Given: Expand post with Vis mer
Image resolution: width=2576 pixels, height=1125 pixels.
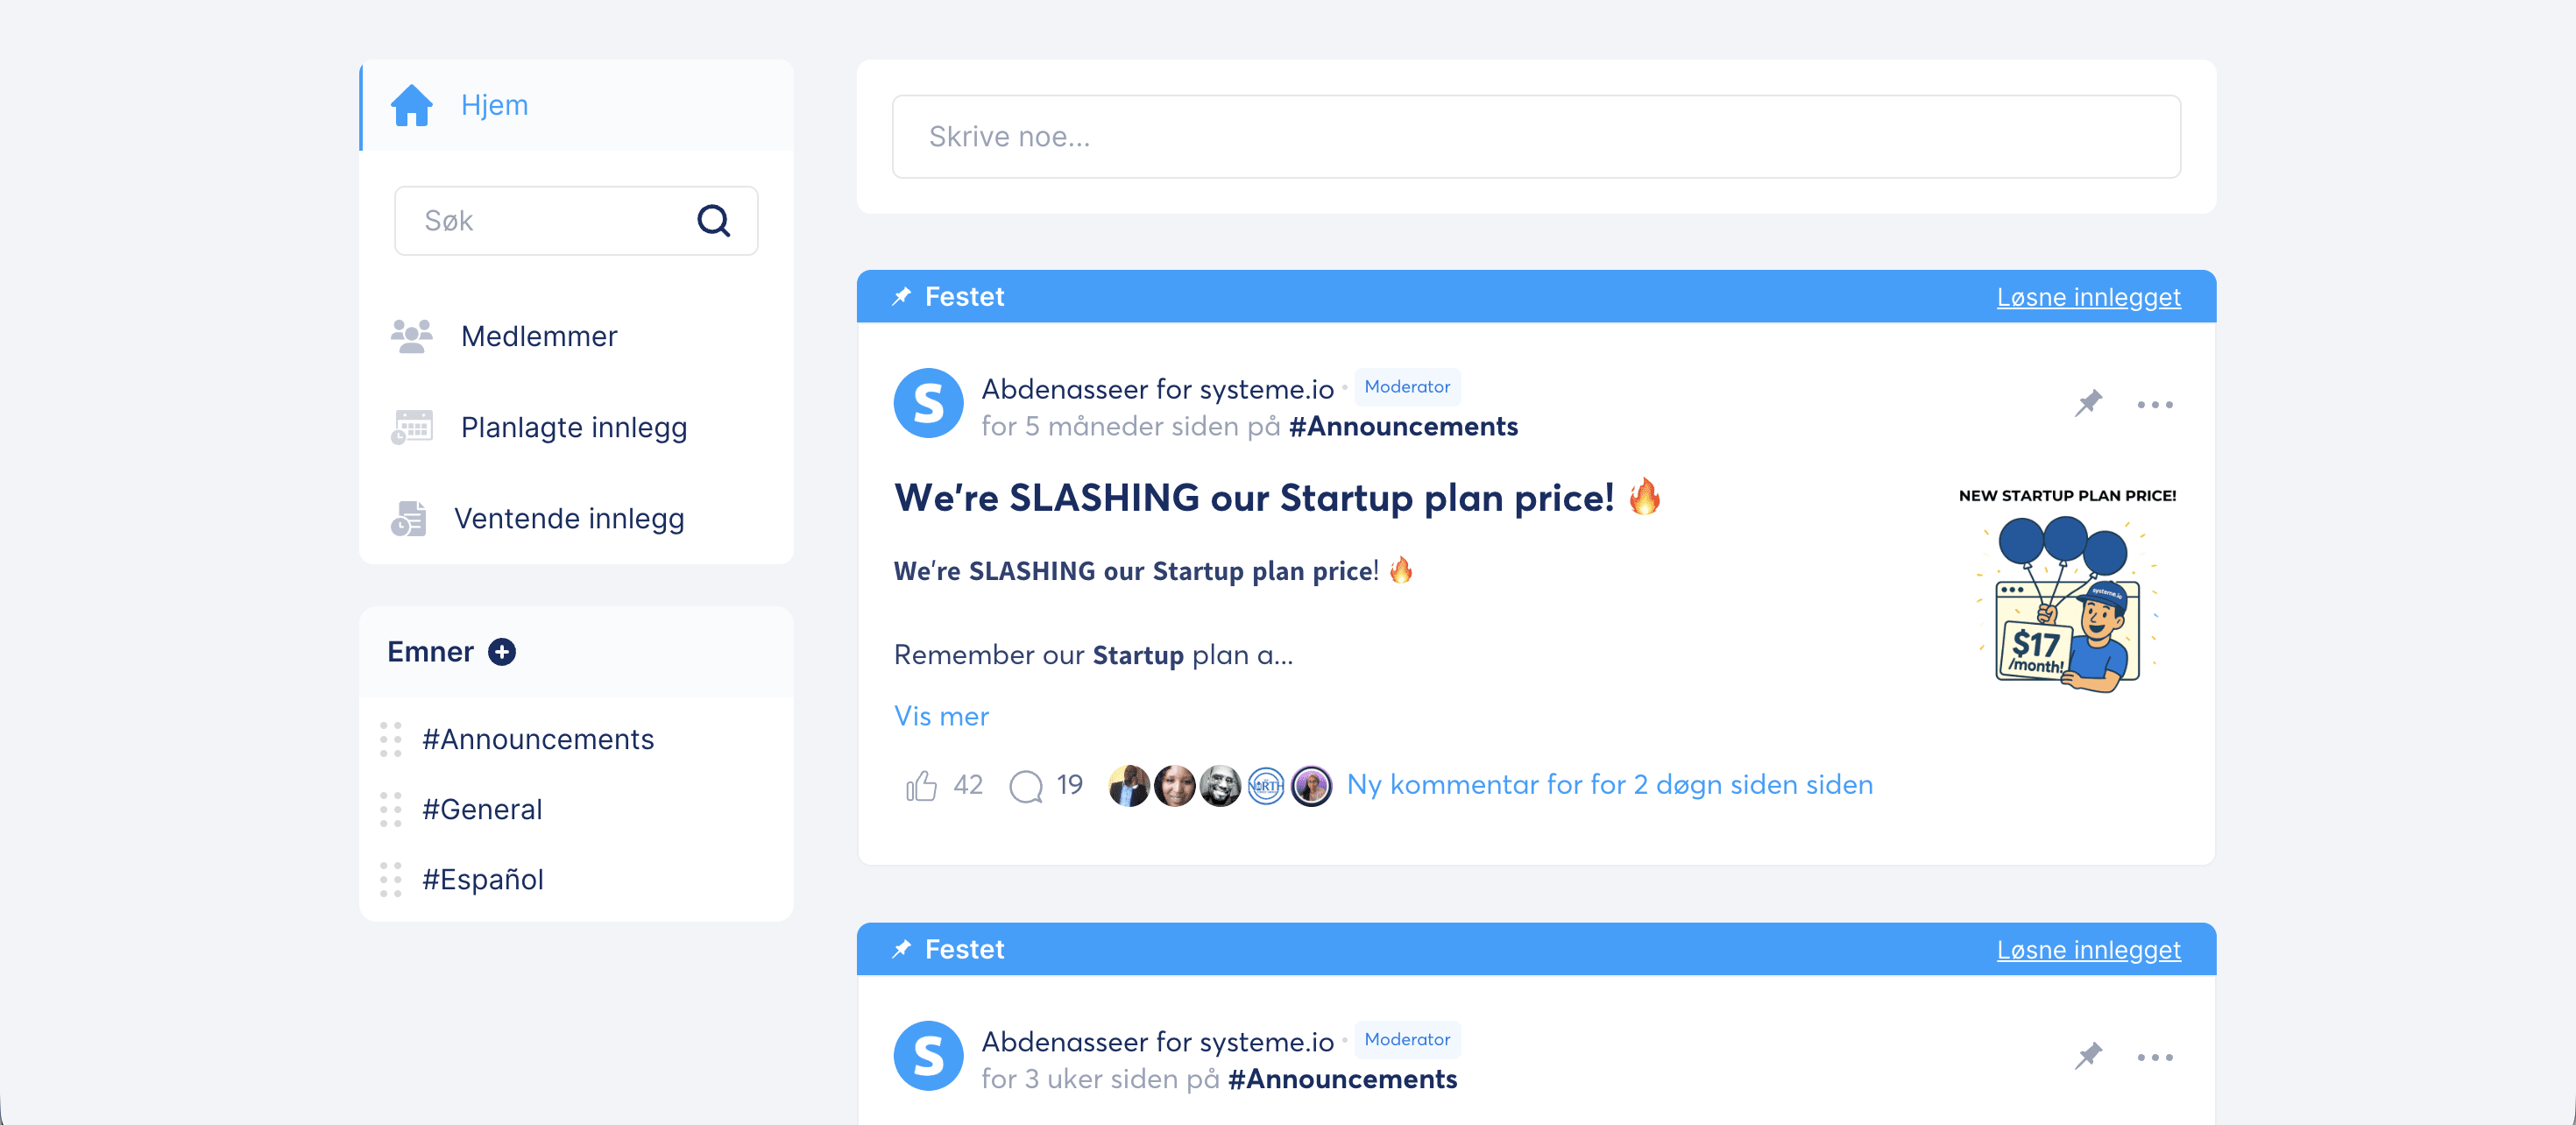Looking at the screenshot, I should point(941,716).
